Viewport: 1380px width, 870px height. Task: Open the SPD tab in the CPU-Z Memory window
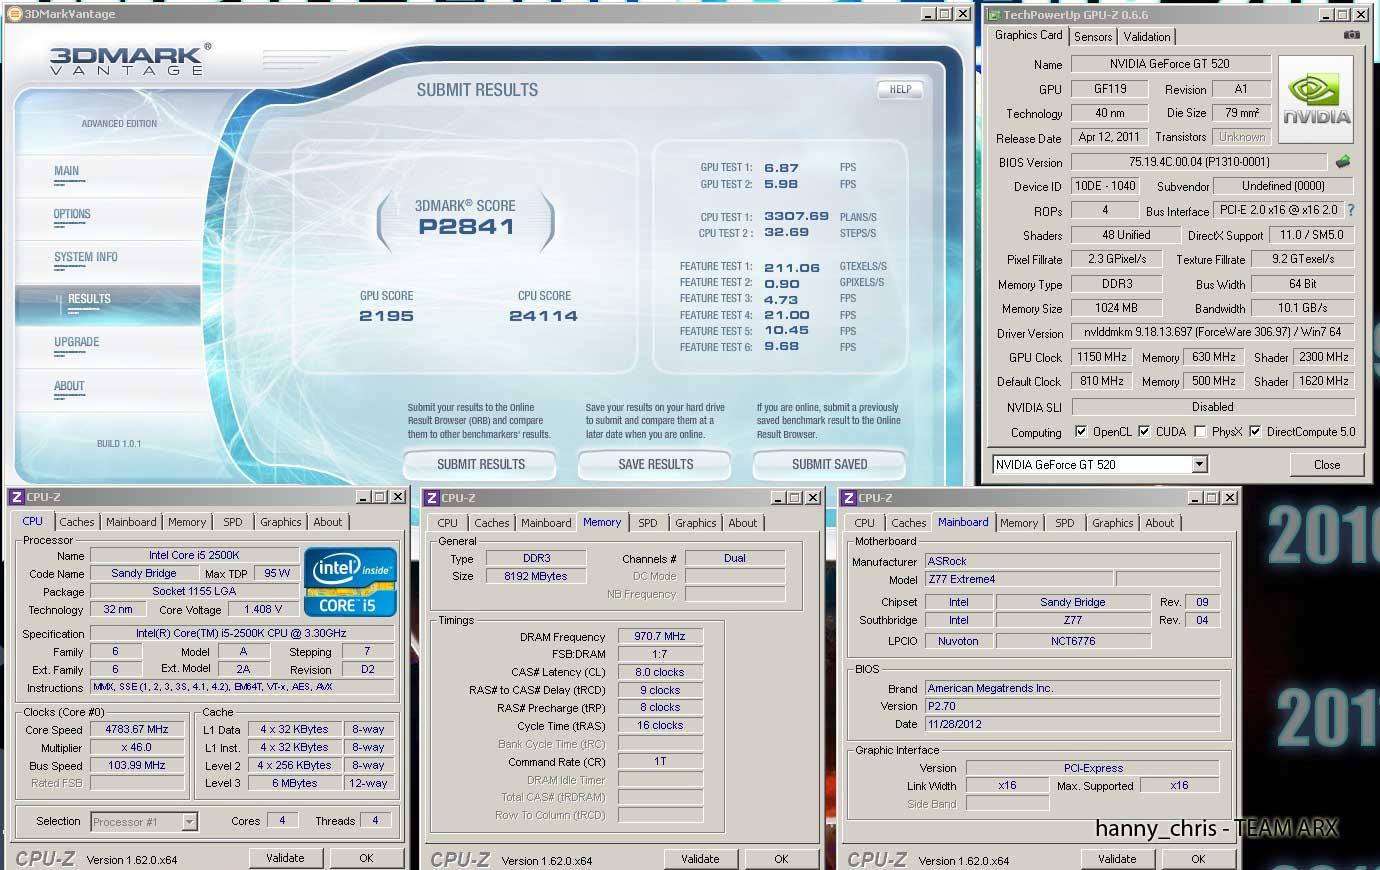pyautogui.click(x=647, y=523)
